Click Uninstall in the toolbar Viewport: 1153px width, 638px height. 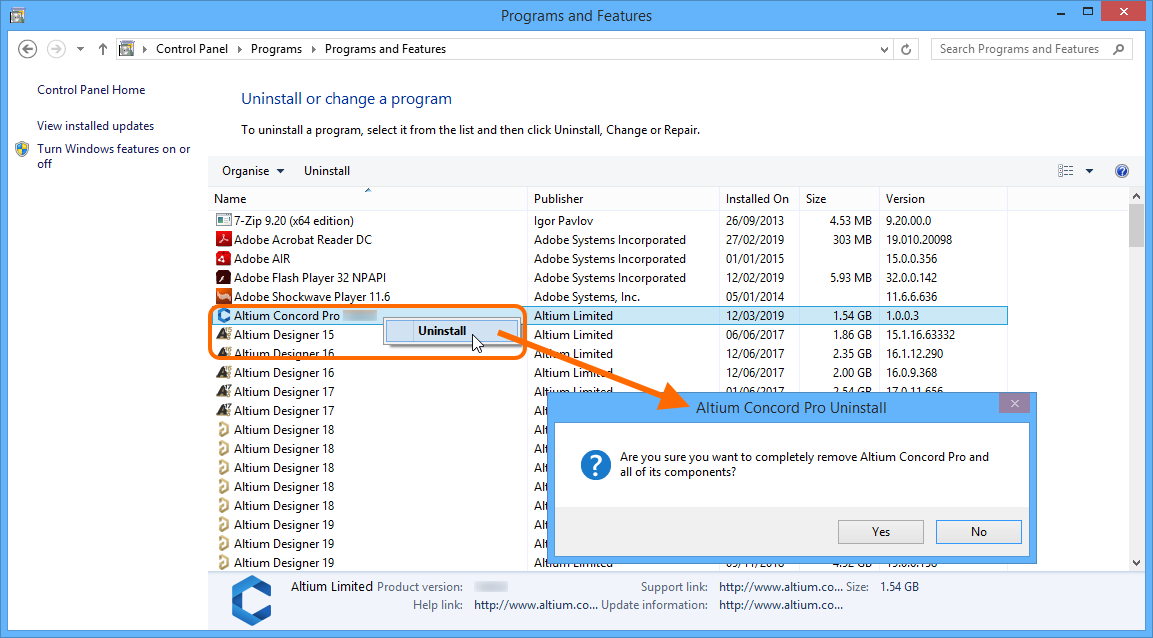pos(327,171)
